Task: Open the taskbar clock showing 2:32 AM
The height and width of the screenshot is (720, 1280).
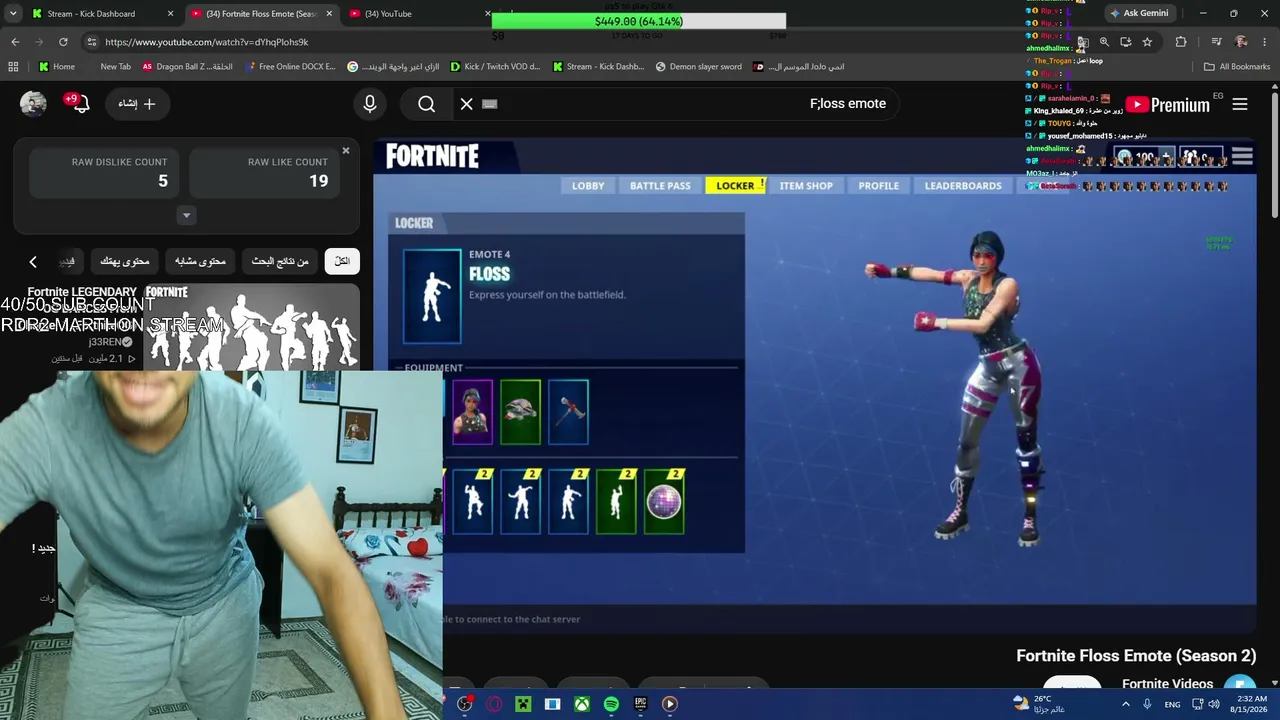Action: click(x=1252, y=704)
